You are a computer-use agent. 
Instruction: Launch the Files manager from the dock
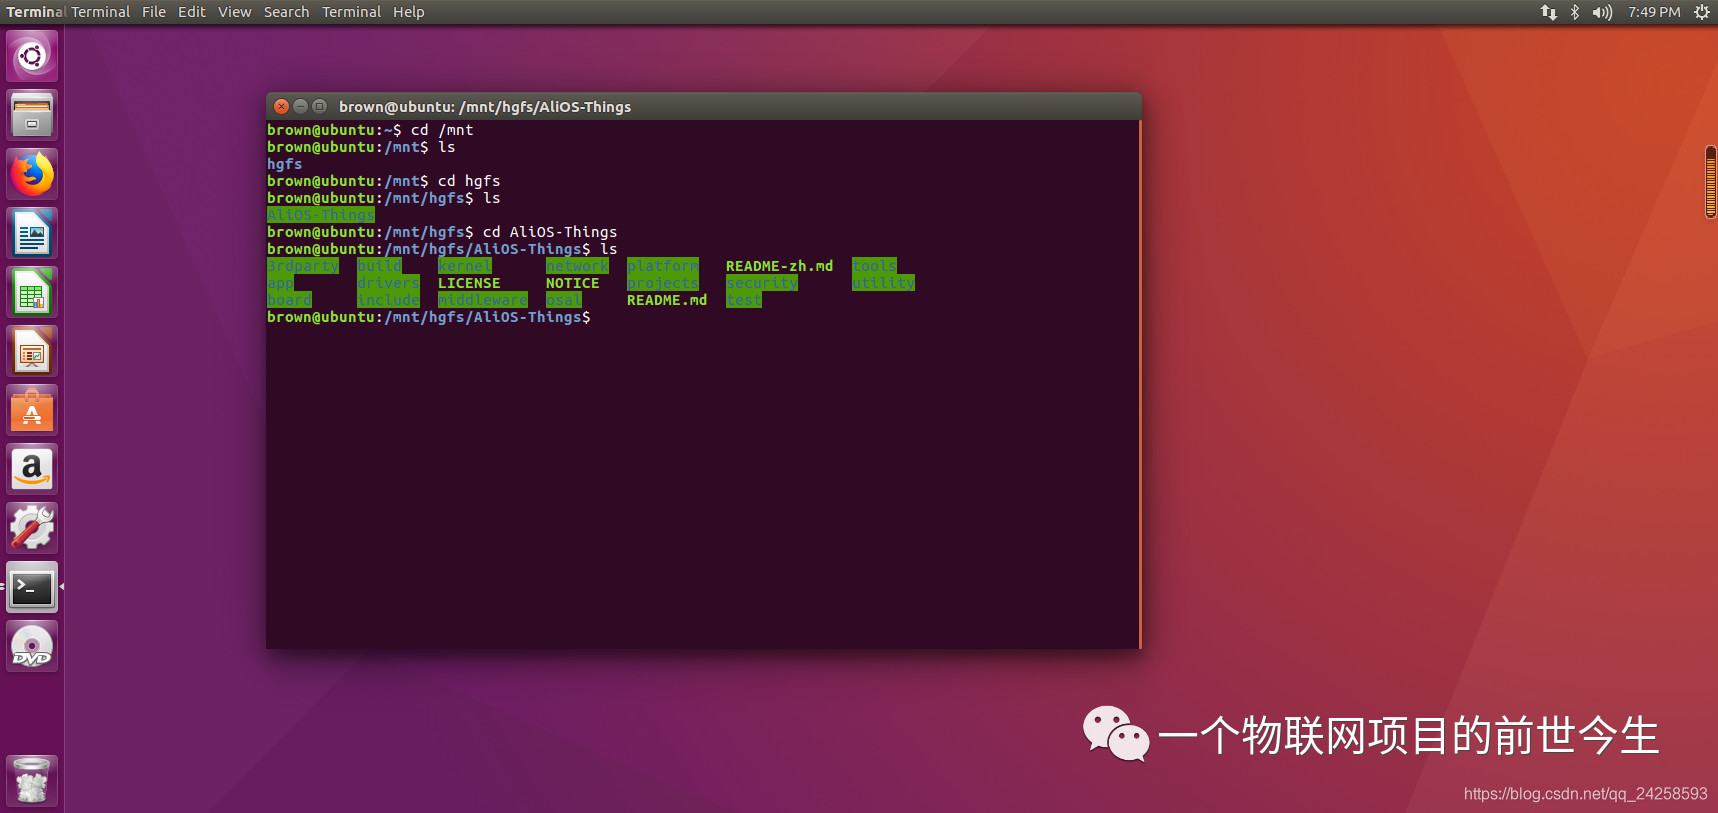point(32,114)
